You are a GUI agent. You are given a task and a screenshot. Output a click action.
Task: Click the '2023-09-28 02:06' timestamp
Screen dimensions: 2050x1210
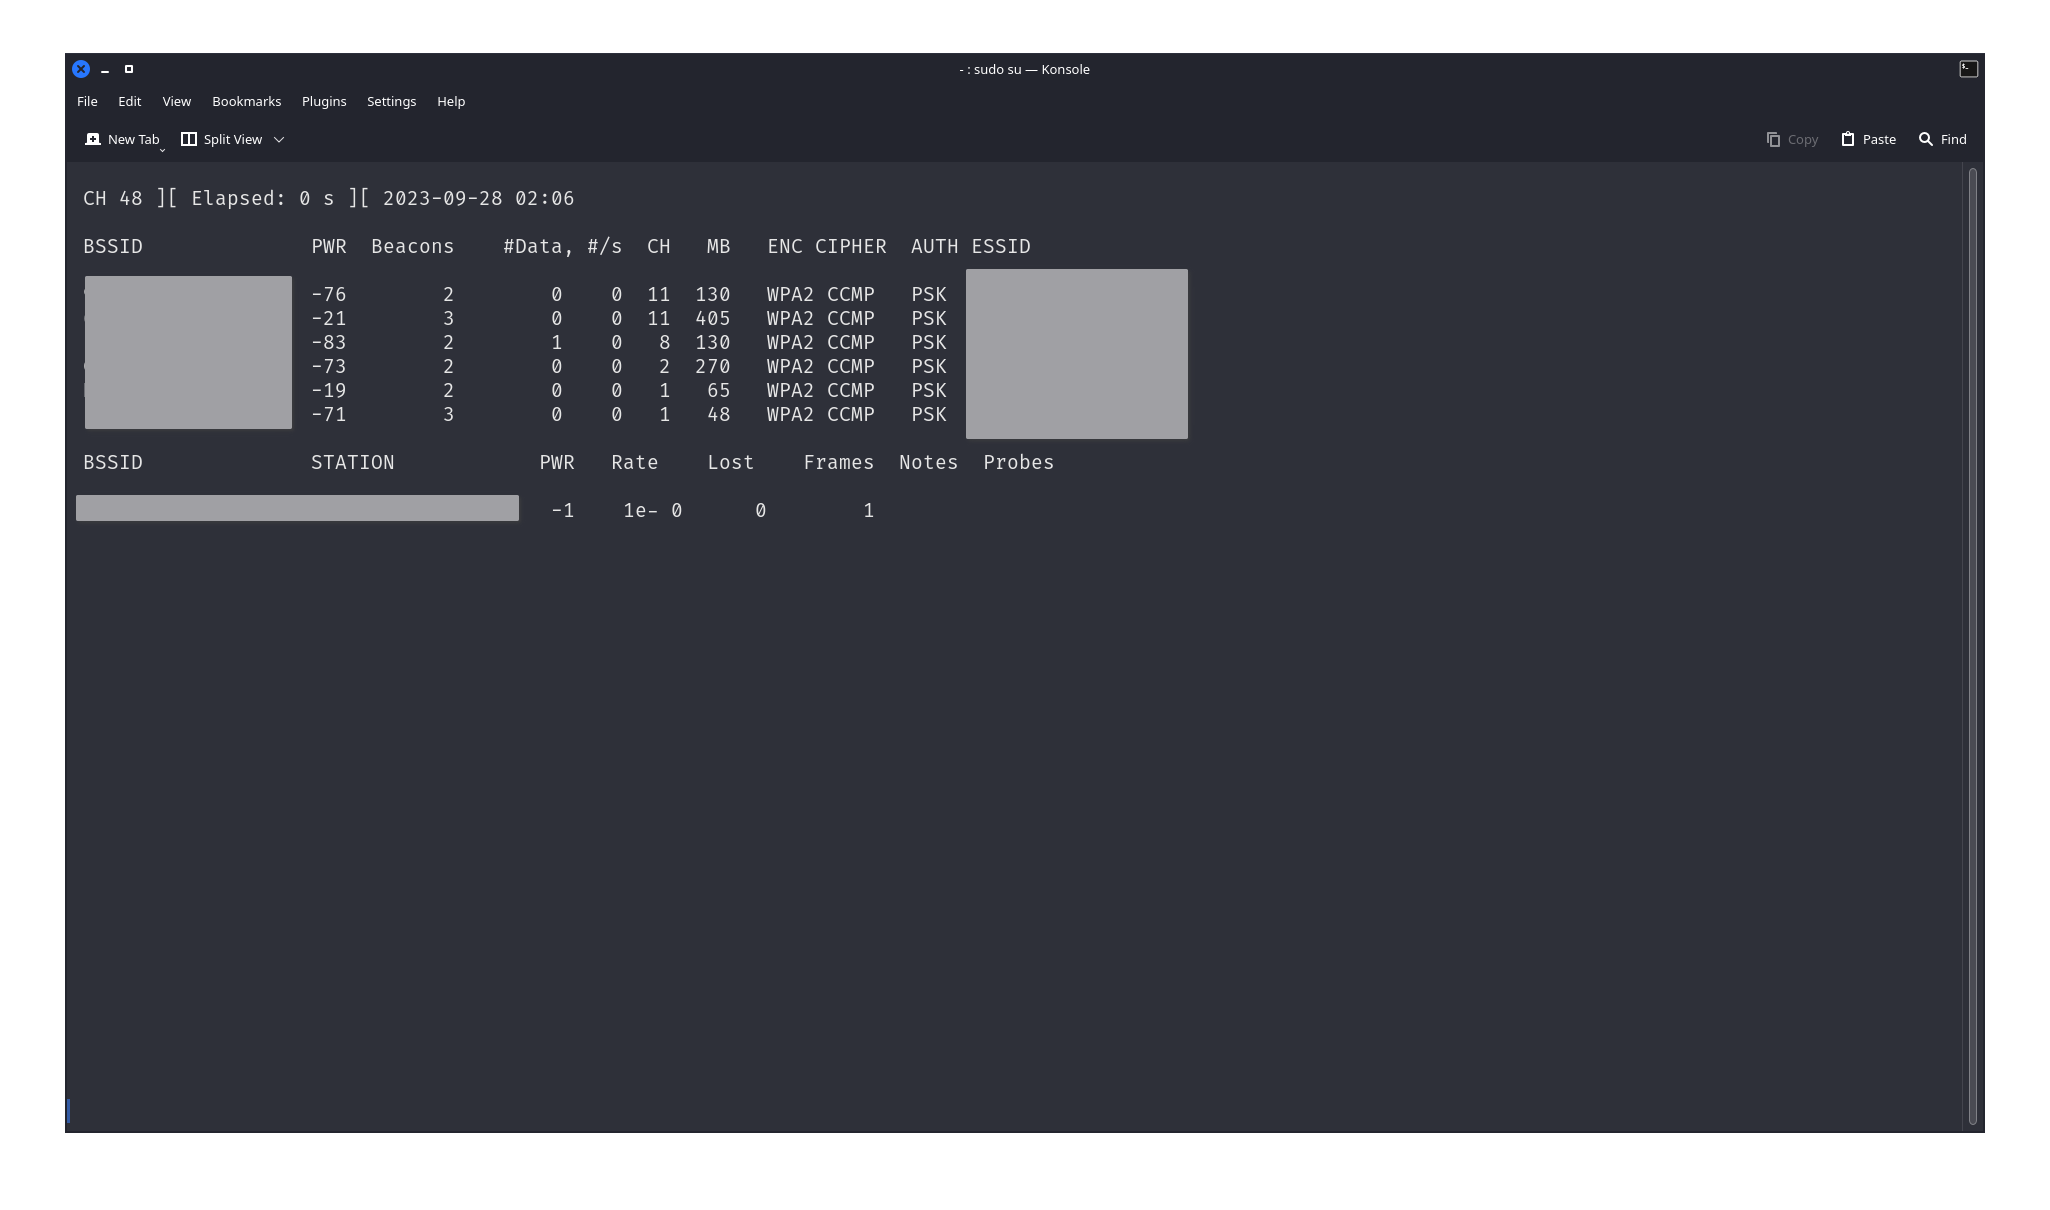(x=478, y=198)
